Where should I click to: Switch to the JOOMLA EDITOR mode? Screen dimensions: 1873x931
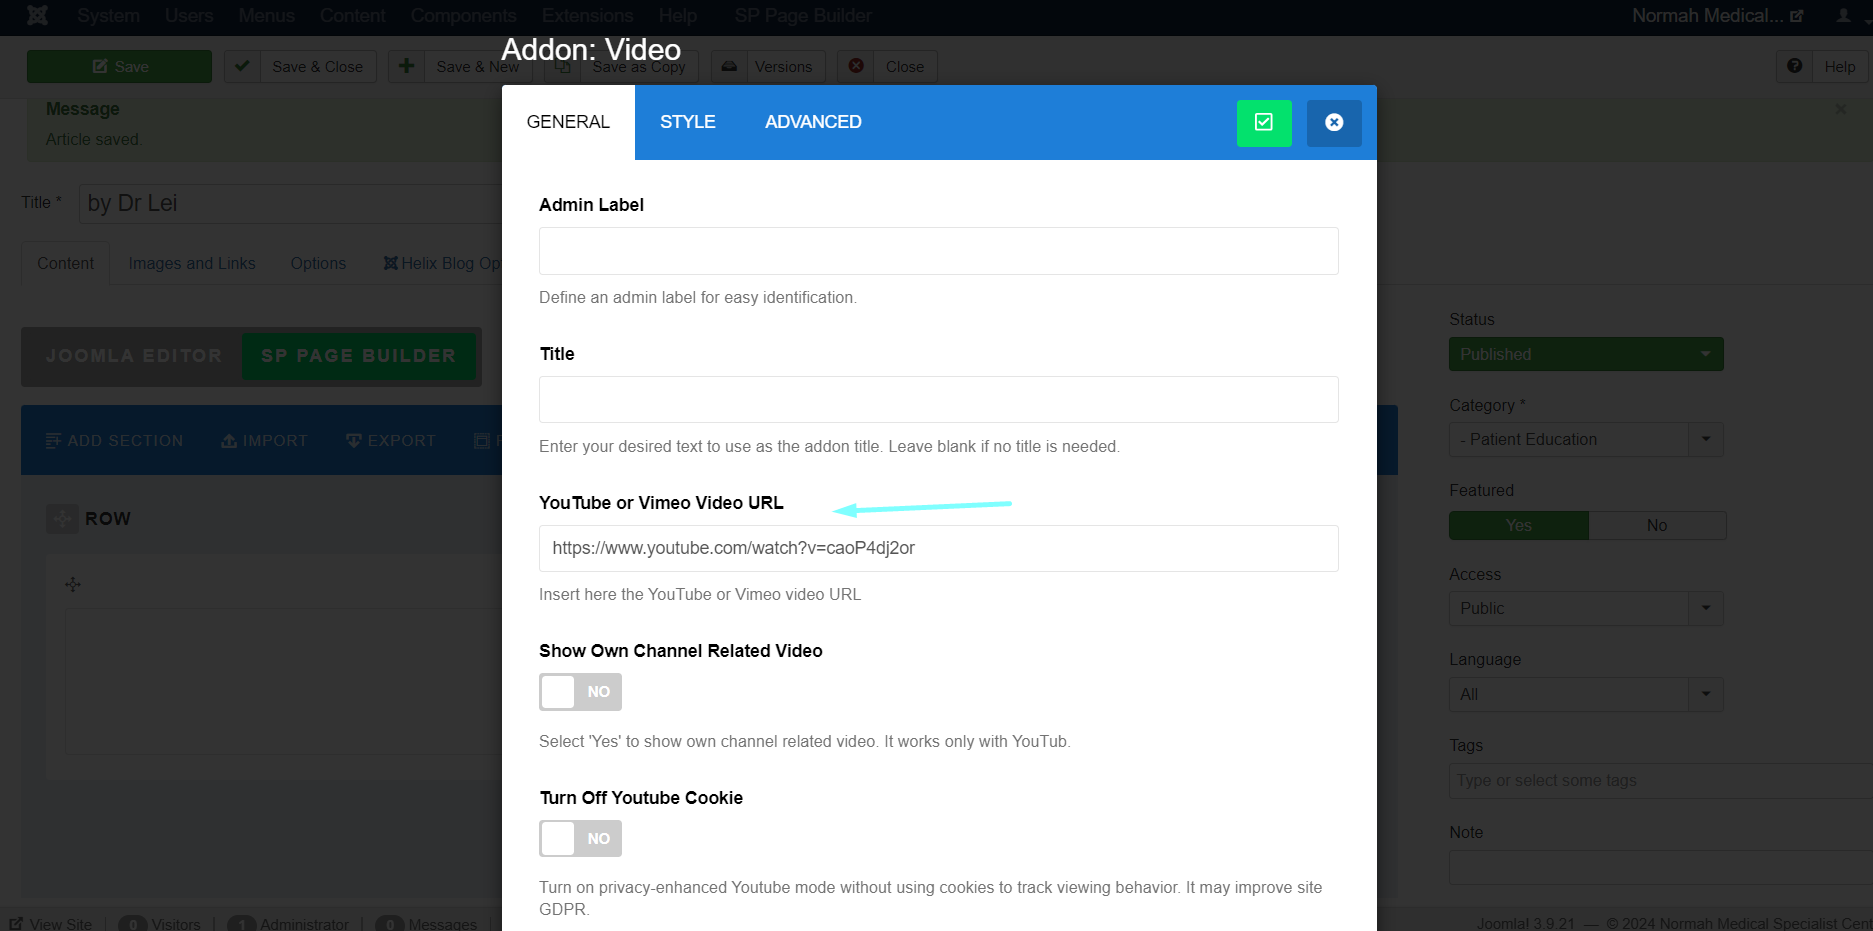point(134,356)
